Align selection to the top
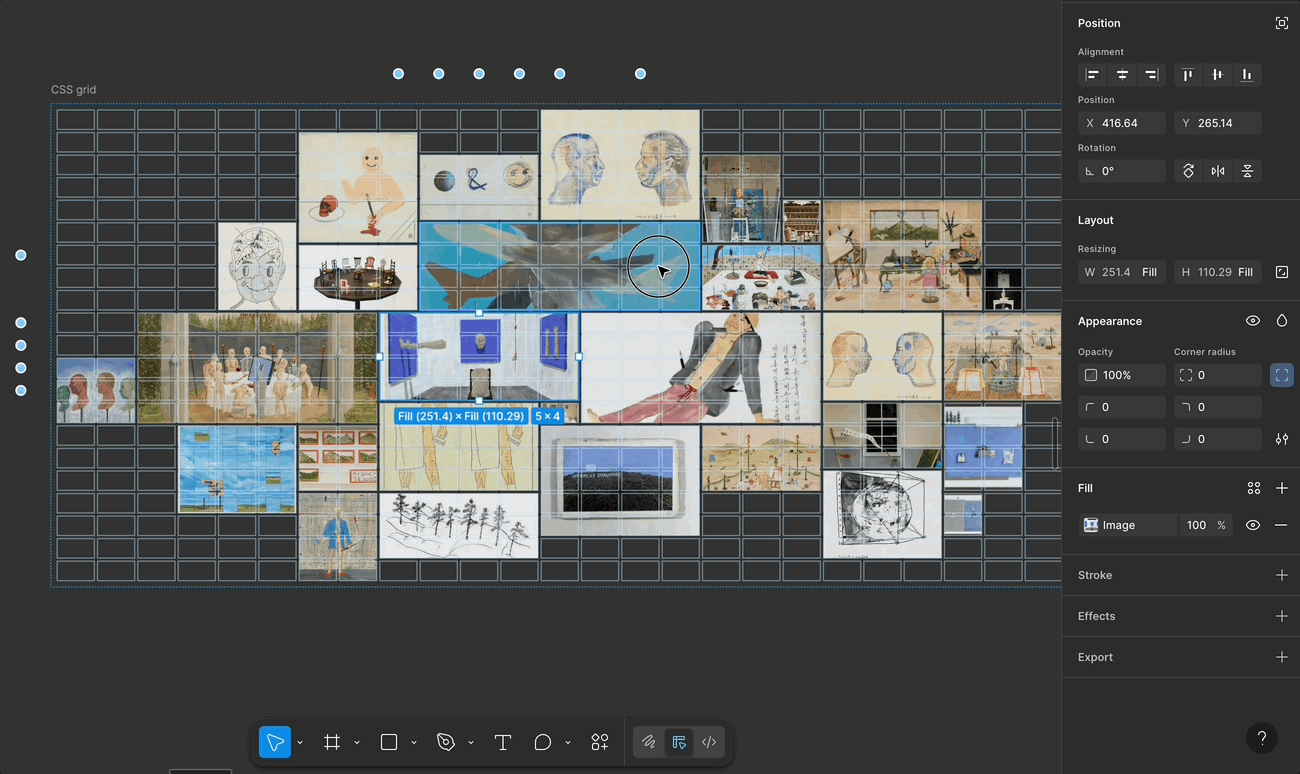Viewport: 1300px width, 774px height. 1188,75
